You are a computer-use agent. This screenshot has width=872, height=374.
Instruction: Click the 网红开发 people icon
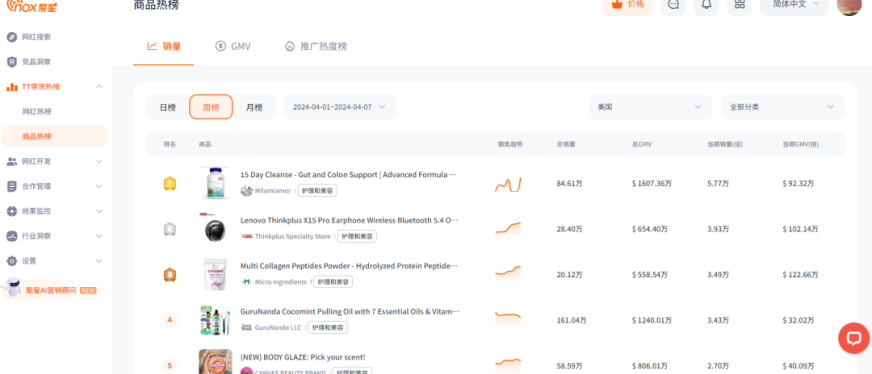click(x=12, y=161)
